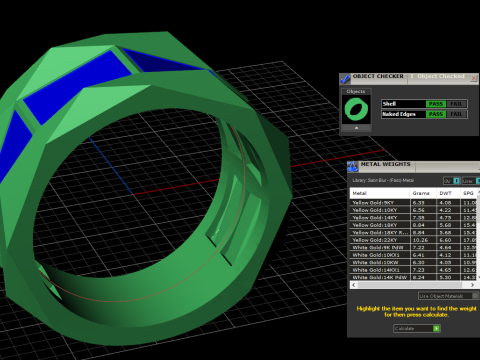Click the PASS indicator for Shell
Viewport: 480px width, 360px height.
(x=436, y=104)
